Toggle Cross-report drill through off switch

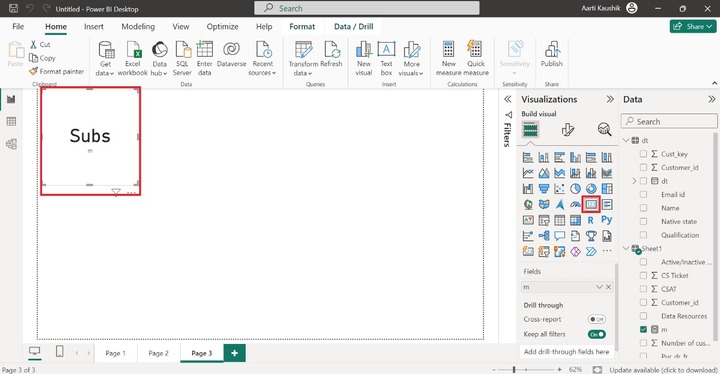(596, 319)
